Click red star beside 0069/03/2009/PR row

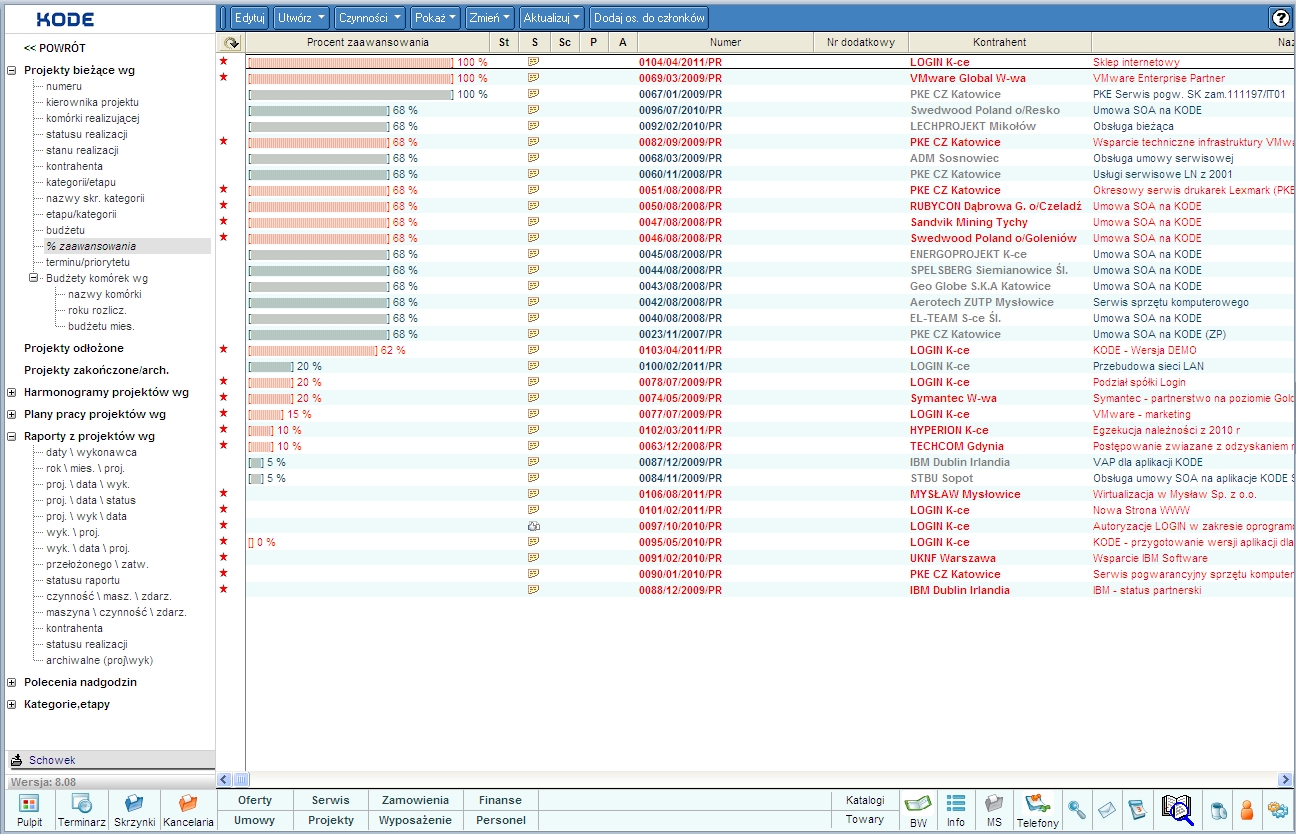[x=224, y=78]
